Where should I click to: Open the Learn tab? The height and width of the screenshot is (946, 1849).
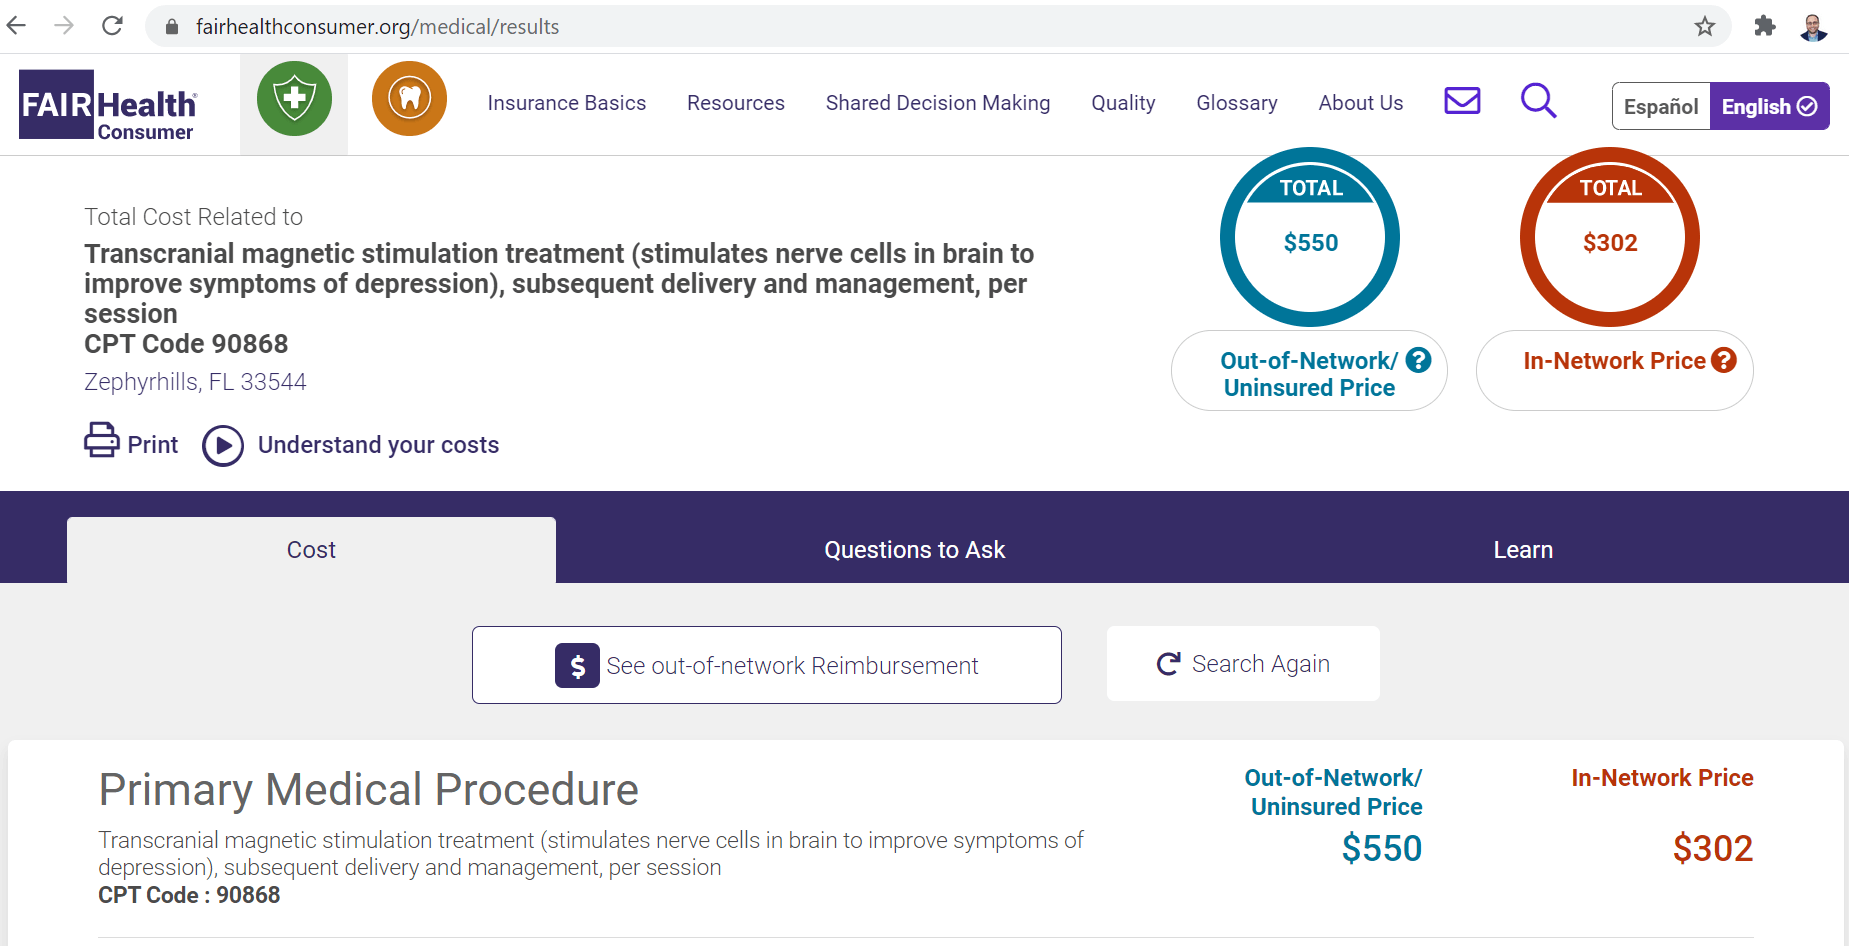click(1522, 550)
